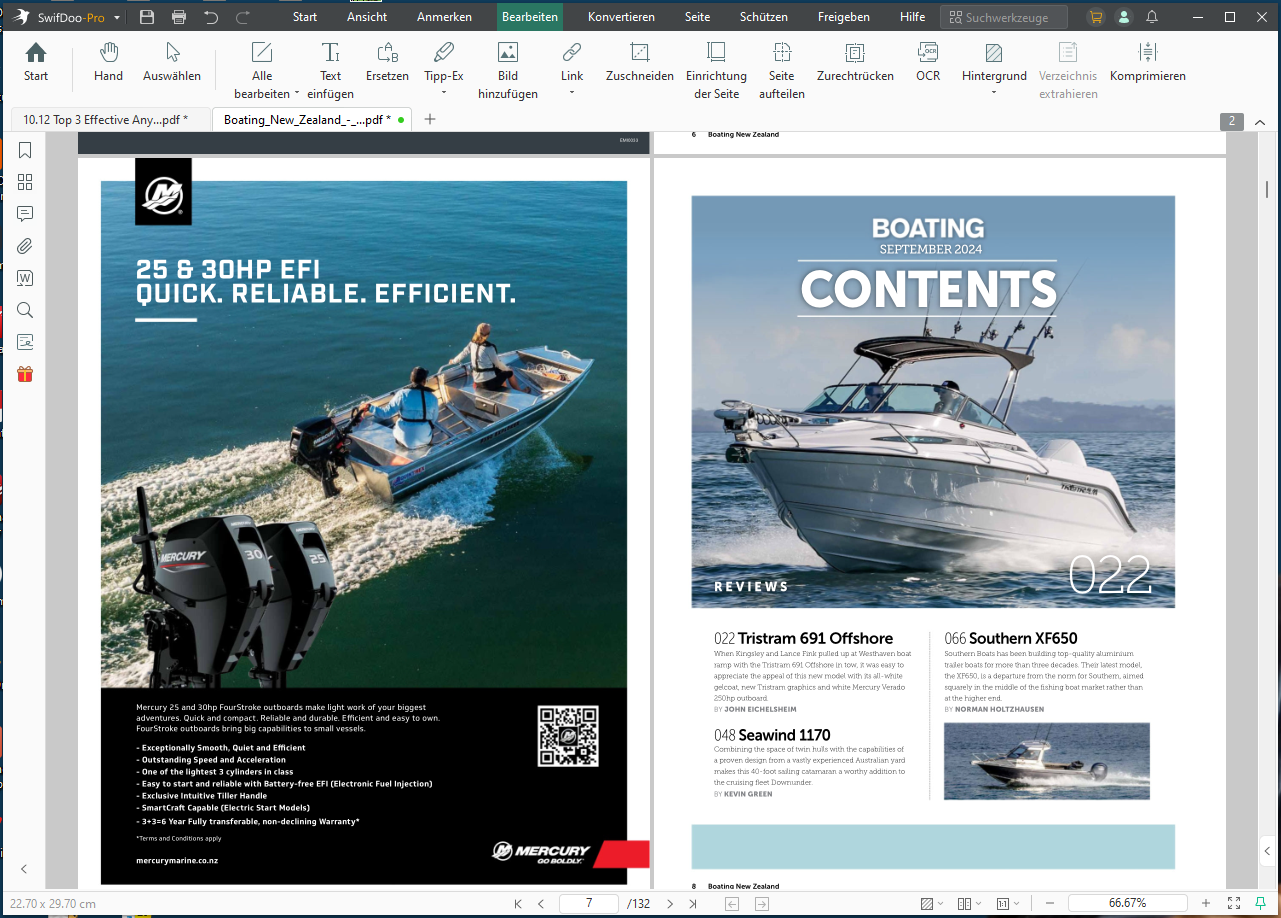Click the signature sidebar icon

pyautogui.click(x=25, y=342)
